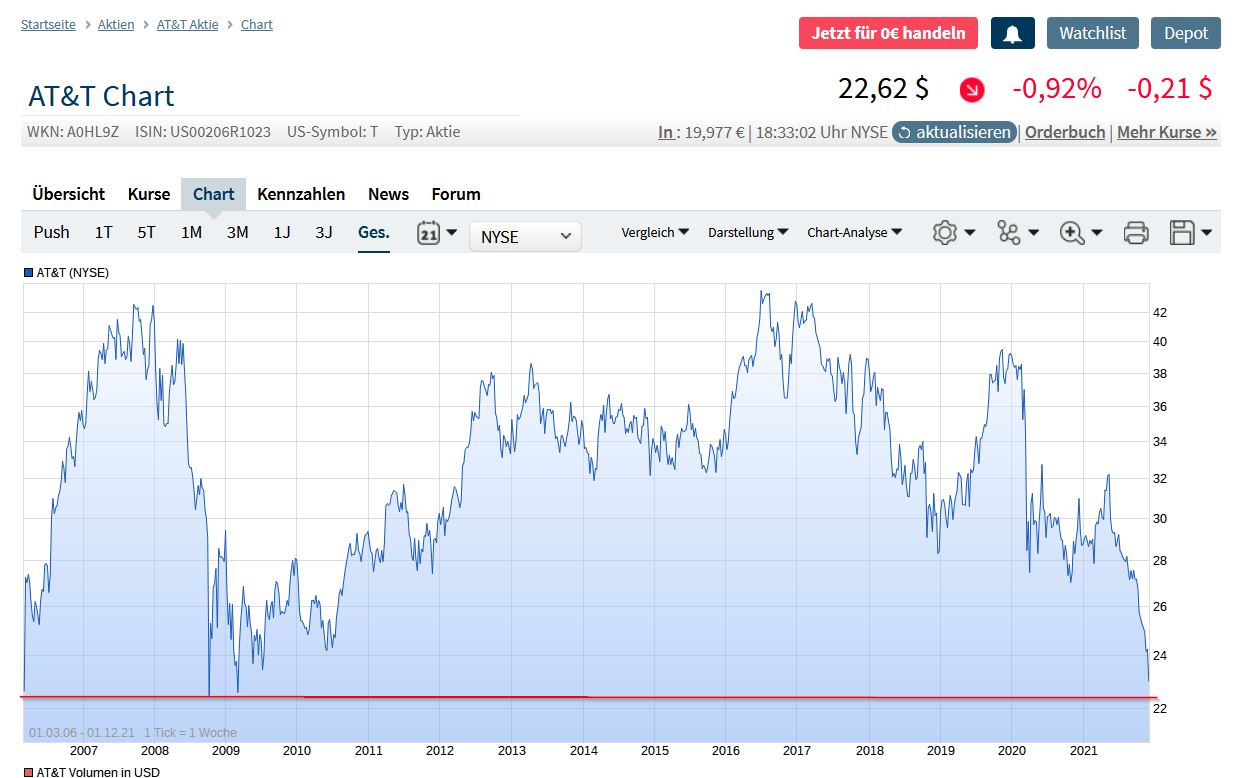Click the Chart breadcrumb link
The width and height of the screenshot is (1242, 778).
click(257, 24)
